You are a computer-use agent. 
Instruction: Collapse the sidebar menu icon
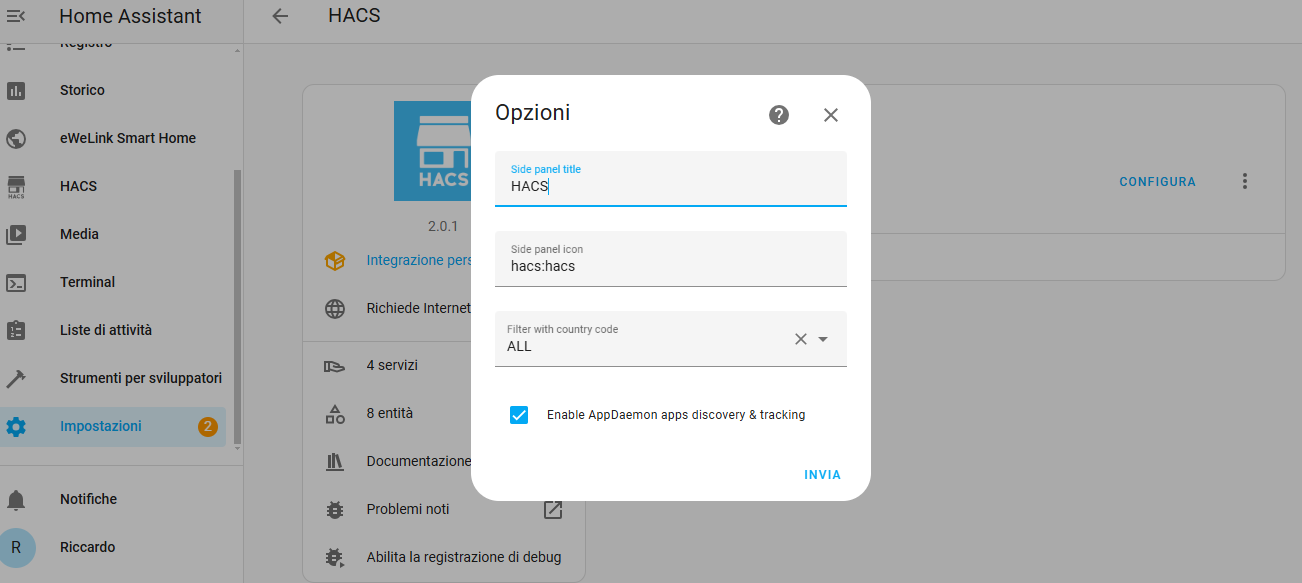click(x=16, y=16)
